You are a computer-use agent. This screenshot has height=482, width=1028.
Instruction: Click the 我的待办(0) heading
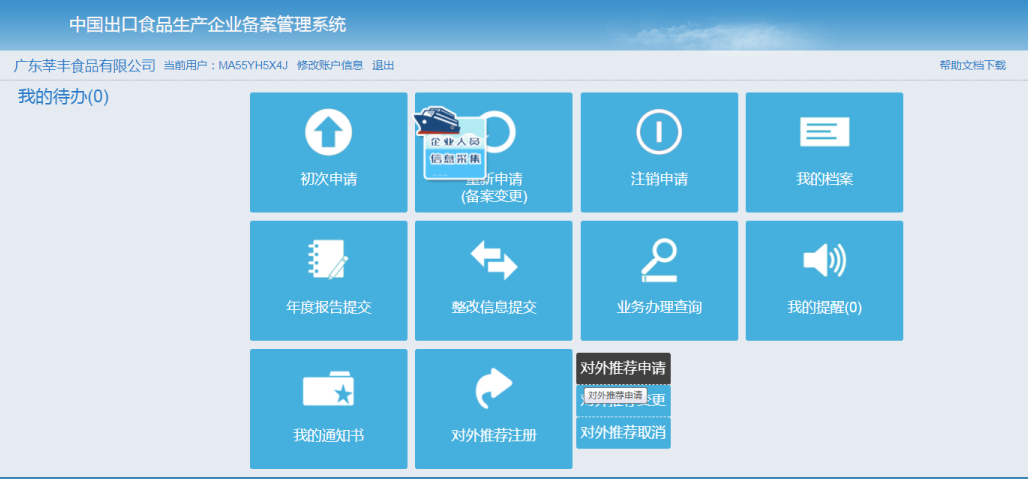(63, 97)
